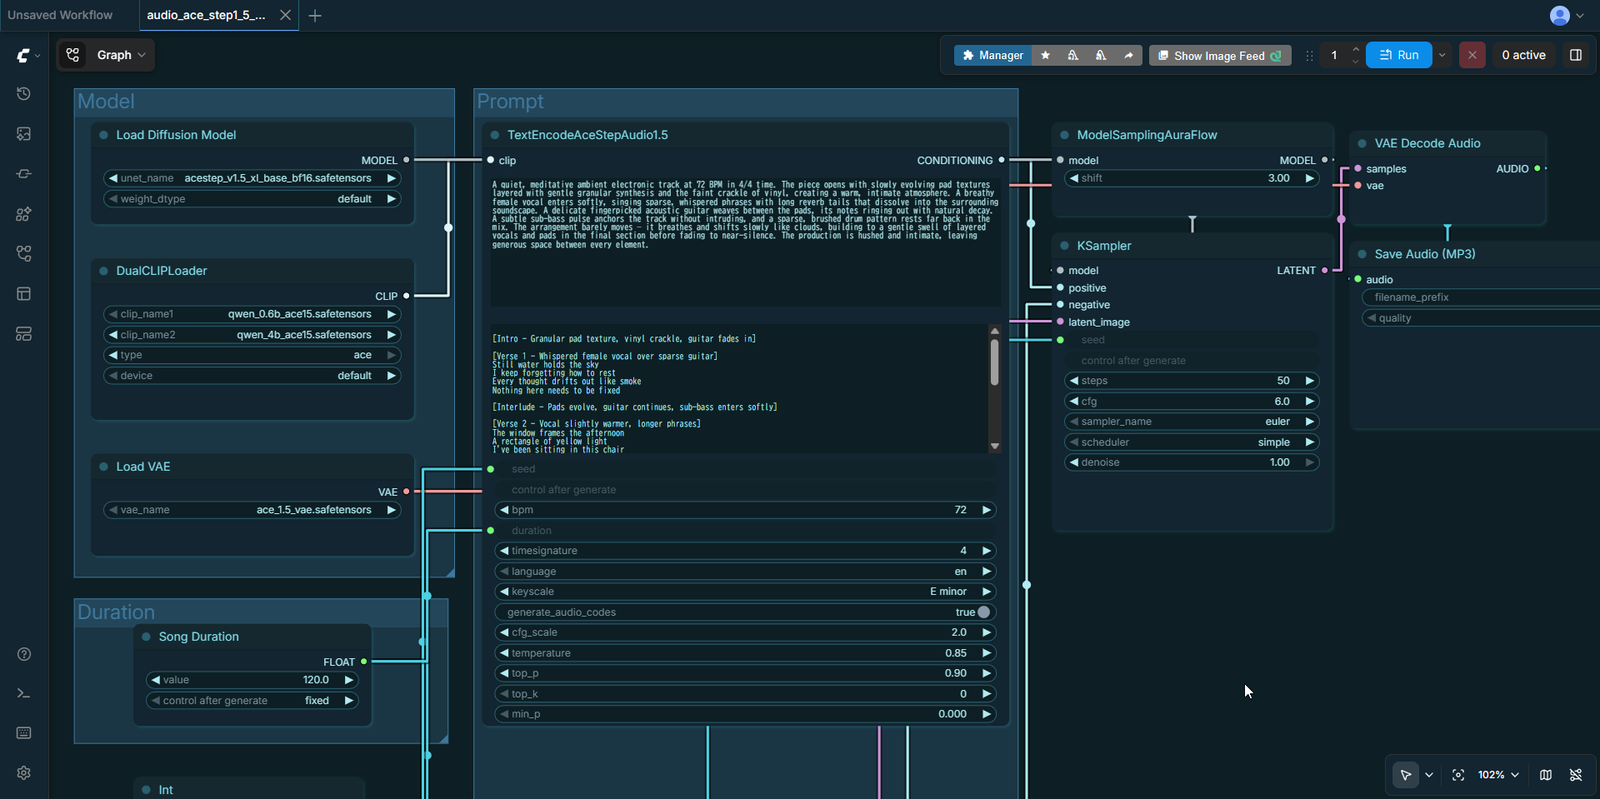Open the scheduler simple selector
Viewport: 1600px width, 799px height.
[1192, 442]
